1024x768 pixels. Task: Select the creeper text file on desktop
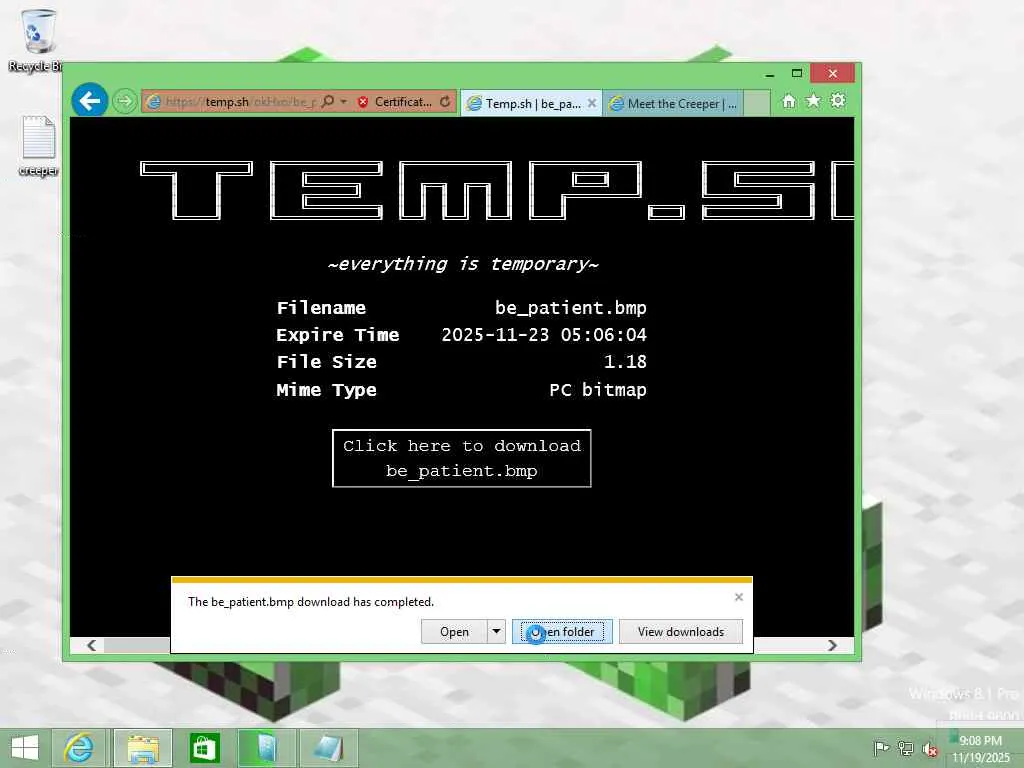tap(39, 146)
